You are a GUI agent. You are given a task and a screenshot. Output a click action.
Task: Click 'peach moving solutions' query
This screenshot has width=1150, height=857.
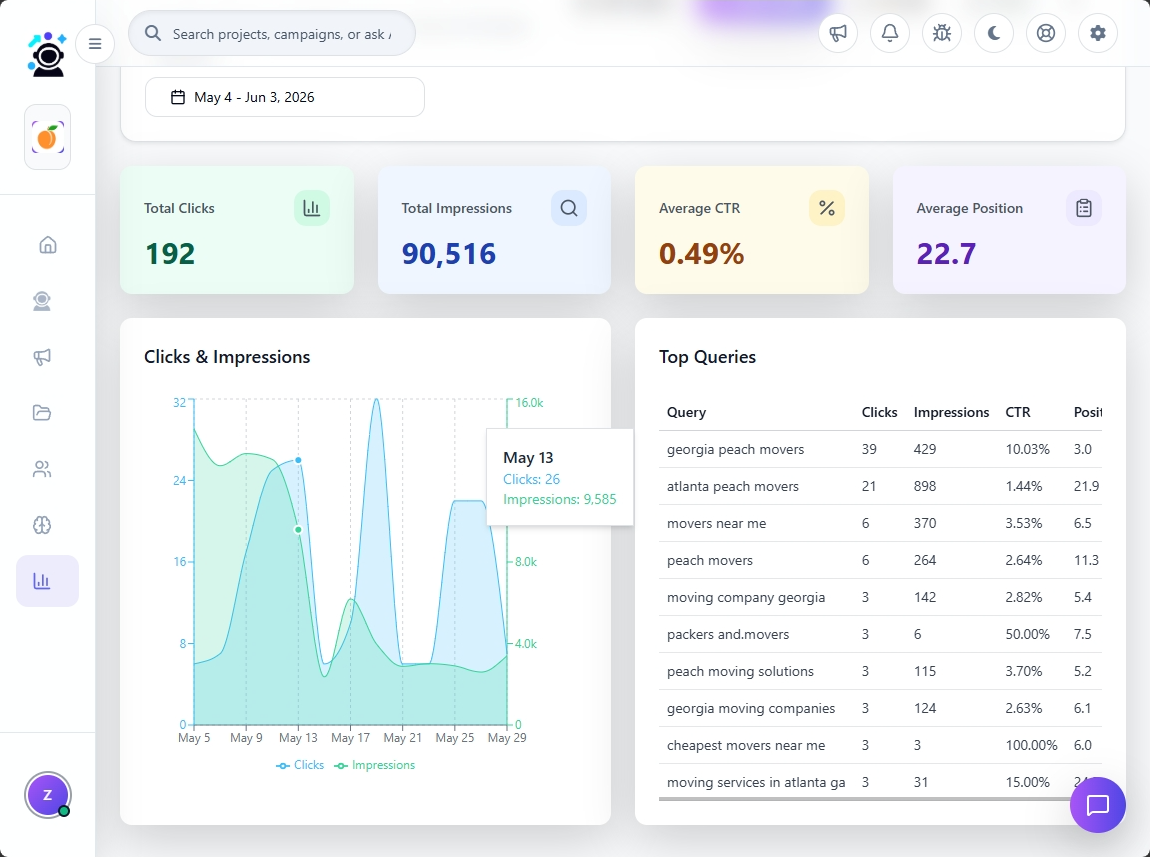coord(740,672)
